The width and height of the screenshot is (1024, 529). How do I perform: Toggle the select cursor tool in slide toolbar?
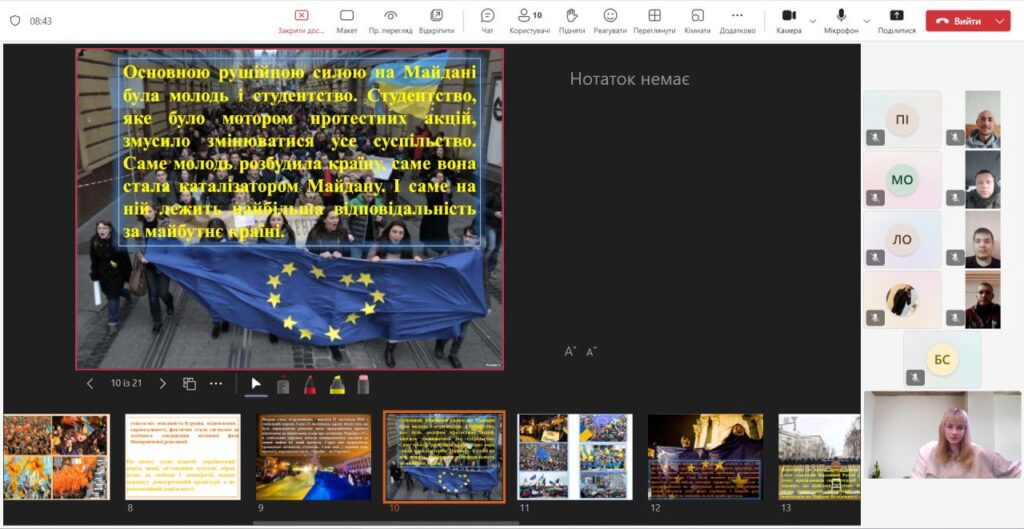[x=256, y=384]
